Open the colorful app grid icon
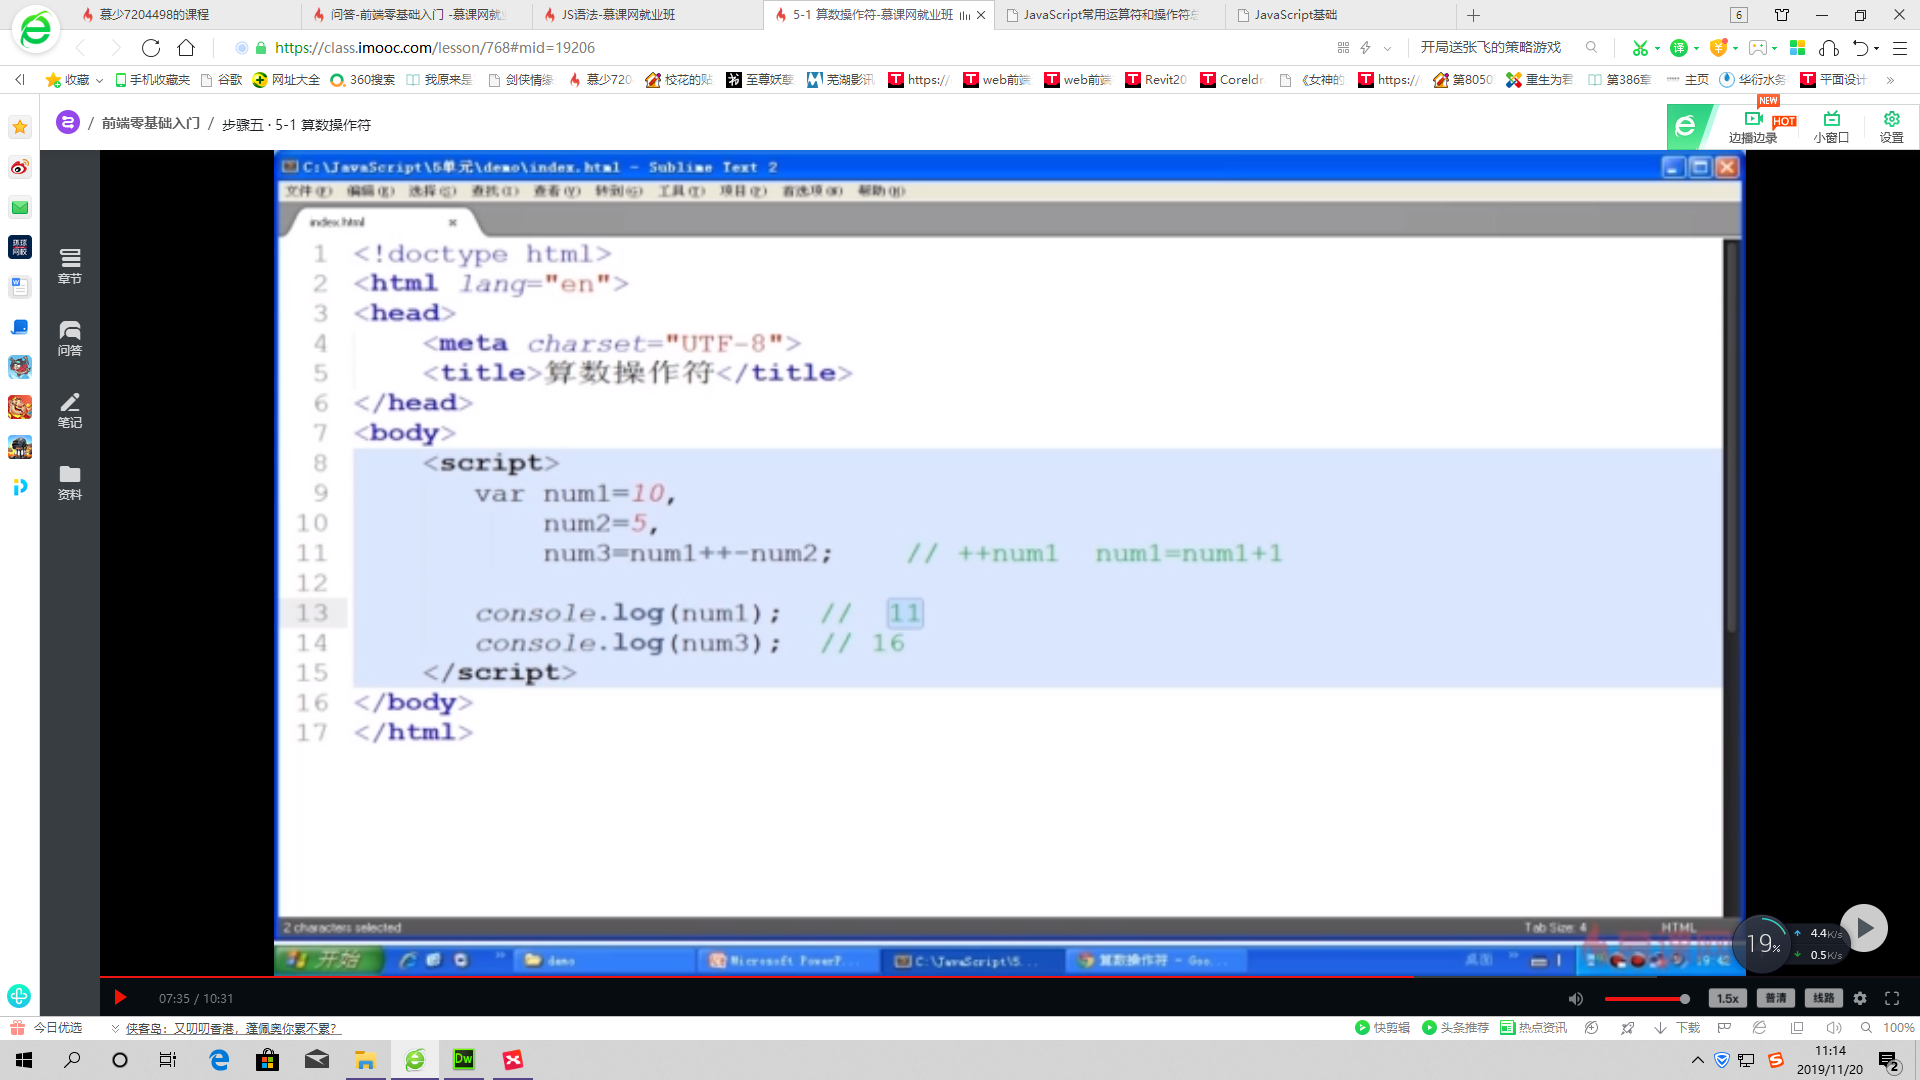 [1797, 48]
